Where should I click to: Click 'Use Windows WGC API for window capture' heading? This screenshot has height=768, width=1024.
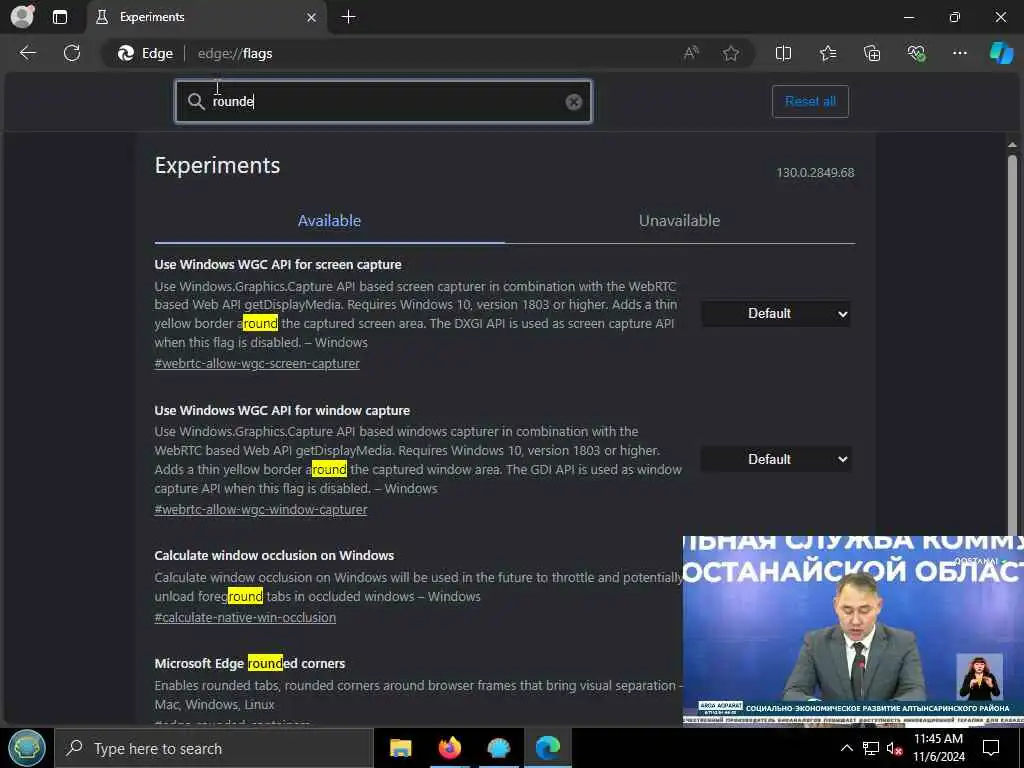(x=282, y=410)
